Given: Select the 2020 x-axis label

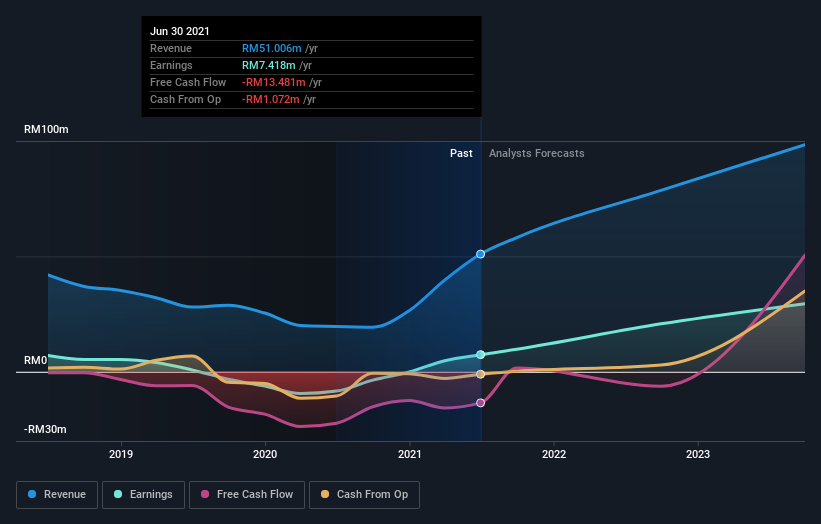Looking at the screenshot, I should [x=265, y=454].
